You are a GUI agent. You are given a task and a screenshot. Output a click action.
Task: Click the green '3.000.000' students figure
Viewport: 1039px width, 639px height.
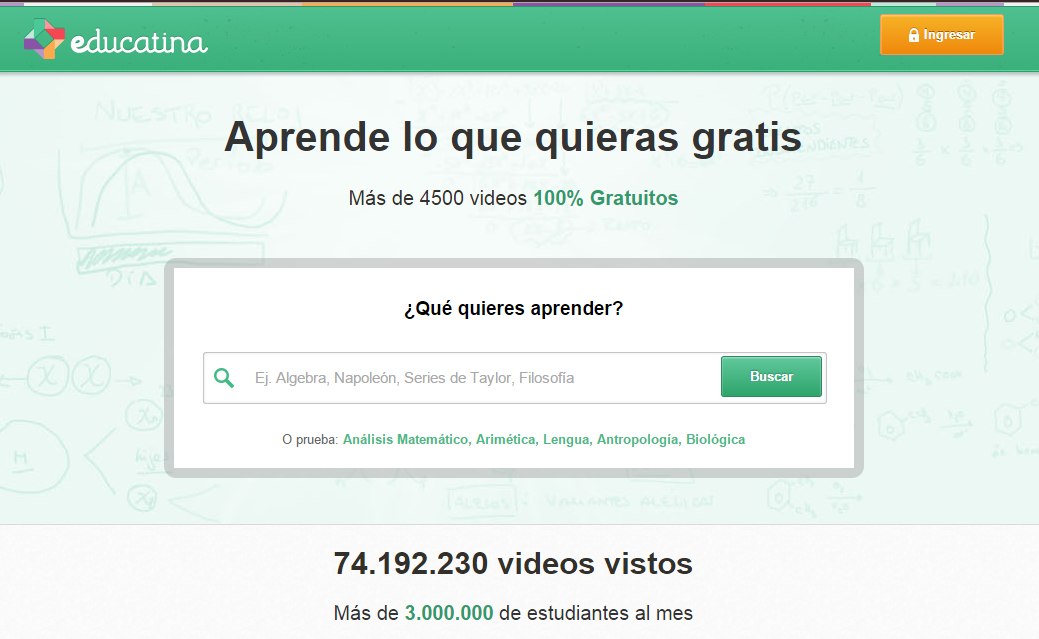tap(448, 613)
